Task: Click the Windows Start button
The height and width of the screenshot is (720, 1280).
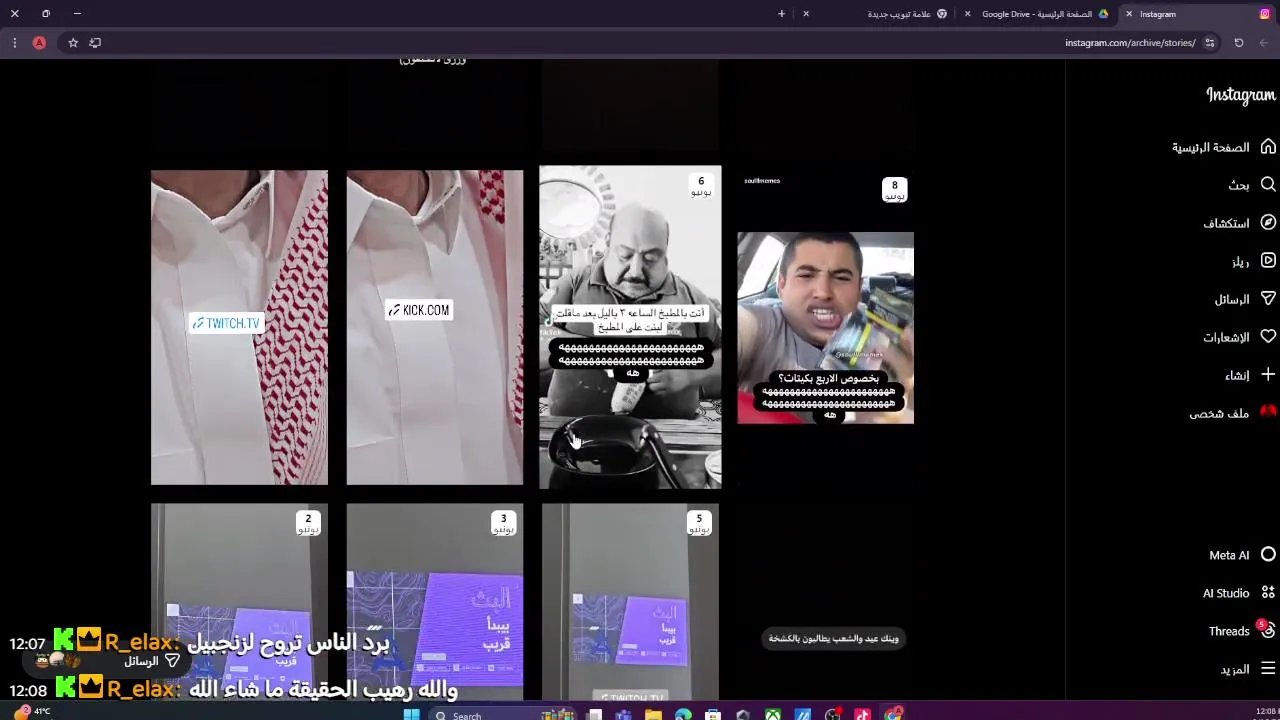Action: (411, 715)
